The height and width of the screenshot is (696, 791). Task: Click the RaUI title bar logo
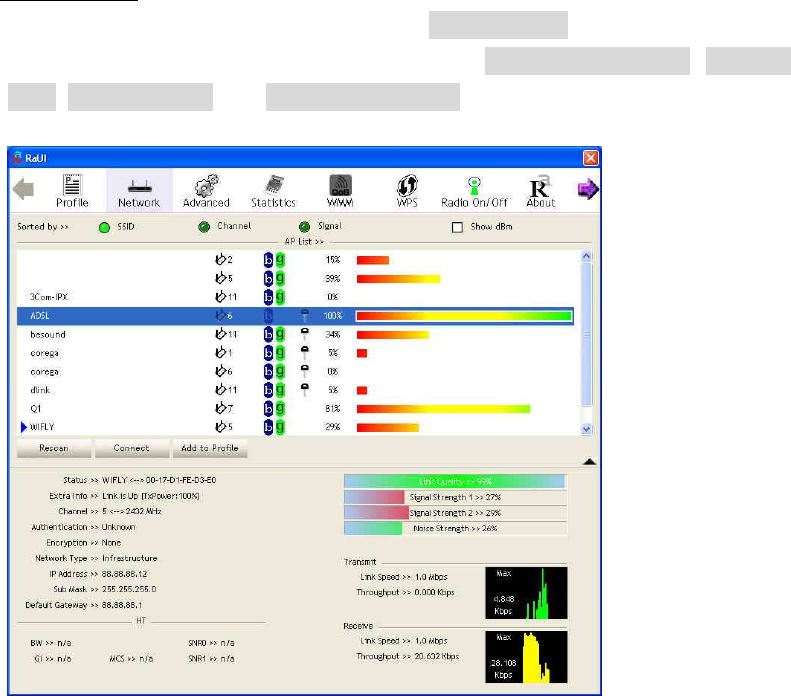(17, 157)
